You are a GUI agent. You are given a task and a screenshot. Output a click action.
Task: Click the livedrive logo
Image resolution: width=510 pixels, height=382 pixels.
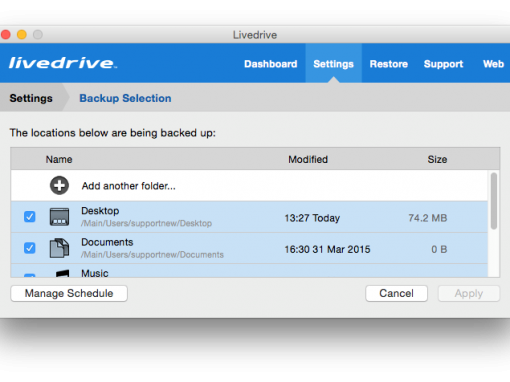62,63
